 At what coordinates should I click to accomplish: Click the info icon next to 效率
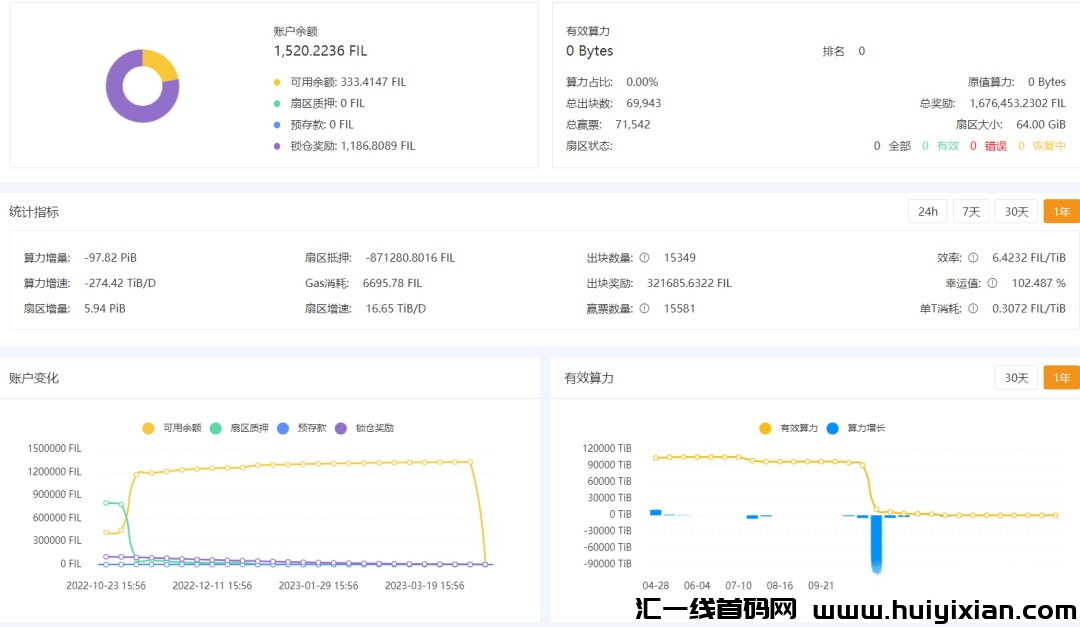[973, 258]
